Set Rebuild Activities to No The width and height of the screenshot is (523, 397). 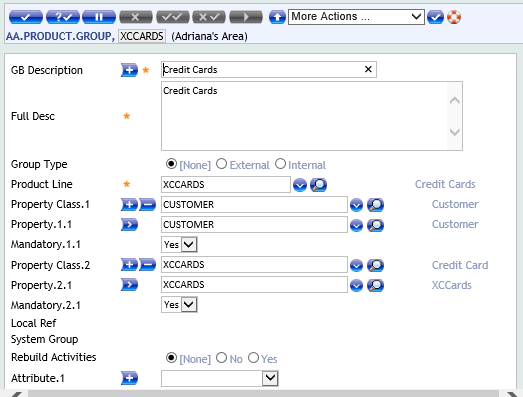(221, 358)
